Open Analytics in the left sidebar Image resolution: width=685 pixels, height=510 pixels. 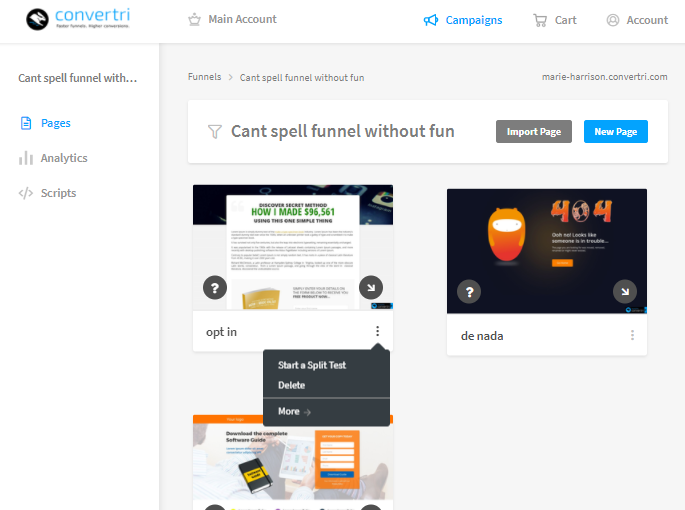pyautogui.click(x=63, y=158)
